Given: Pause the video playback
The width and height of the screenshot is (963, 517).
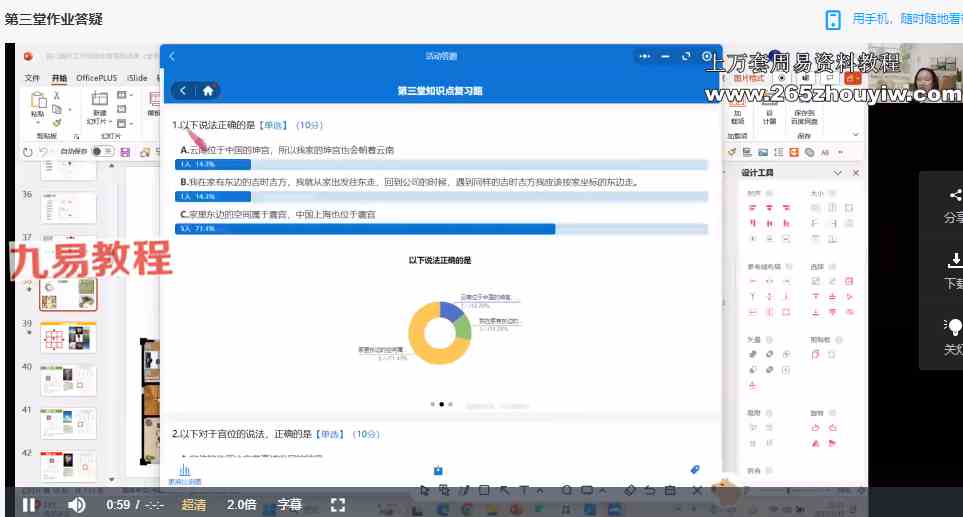Looking at the screenshot, I should [29, 505].
